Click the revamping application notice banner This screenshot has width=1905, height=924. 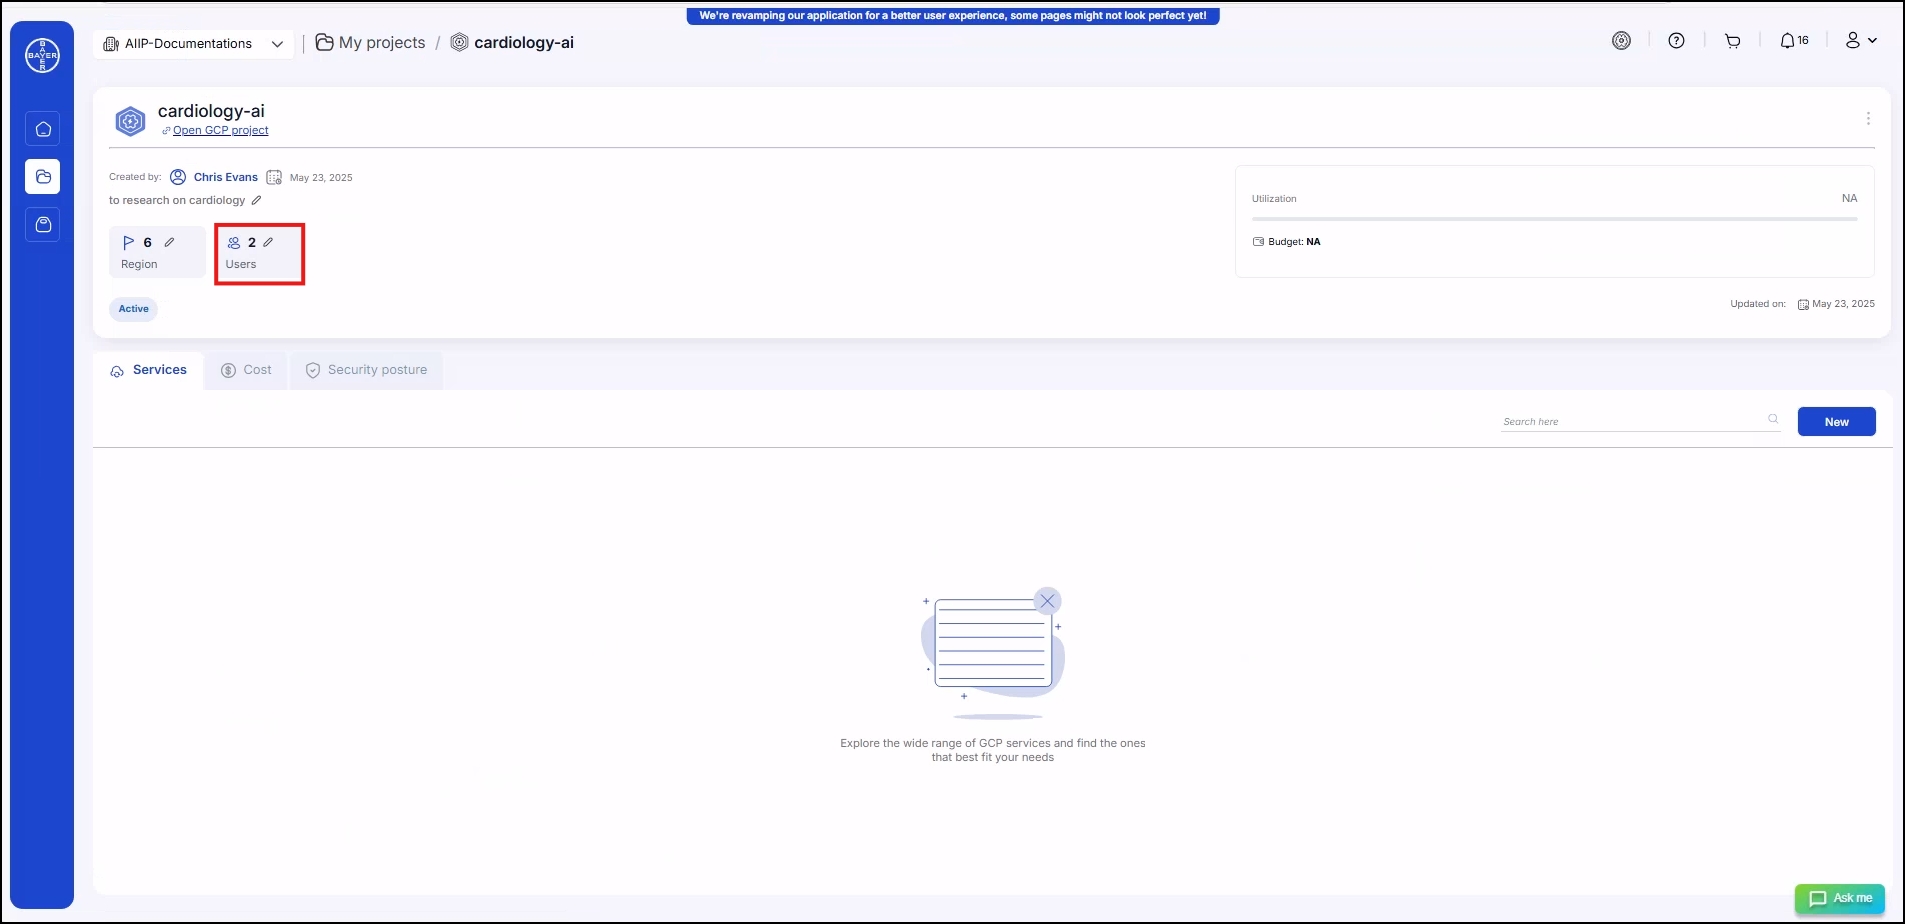click(x=953, y=16)
